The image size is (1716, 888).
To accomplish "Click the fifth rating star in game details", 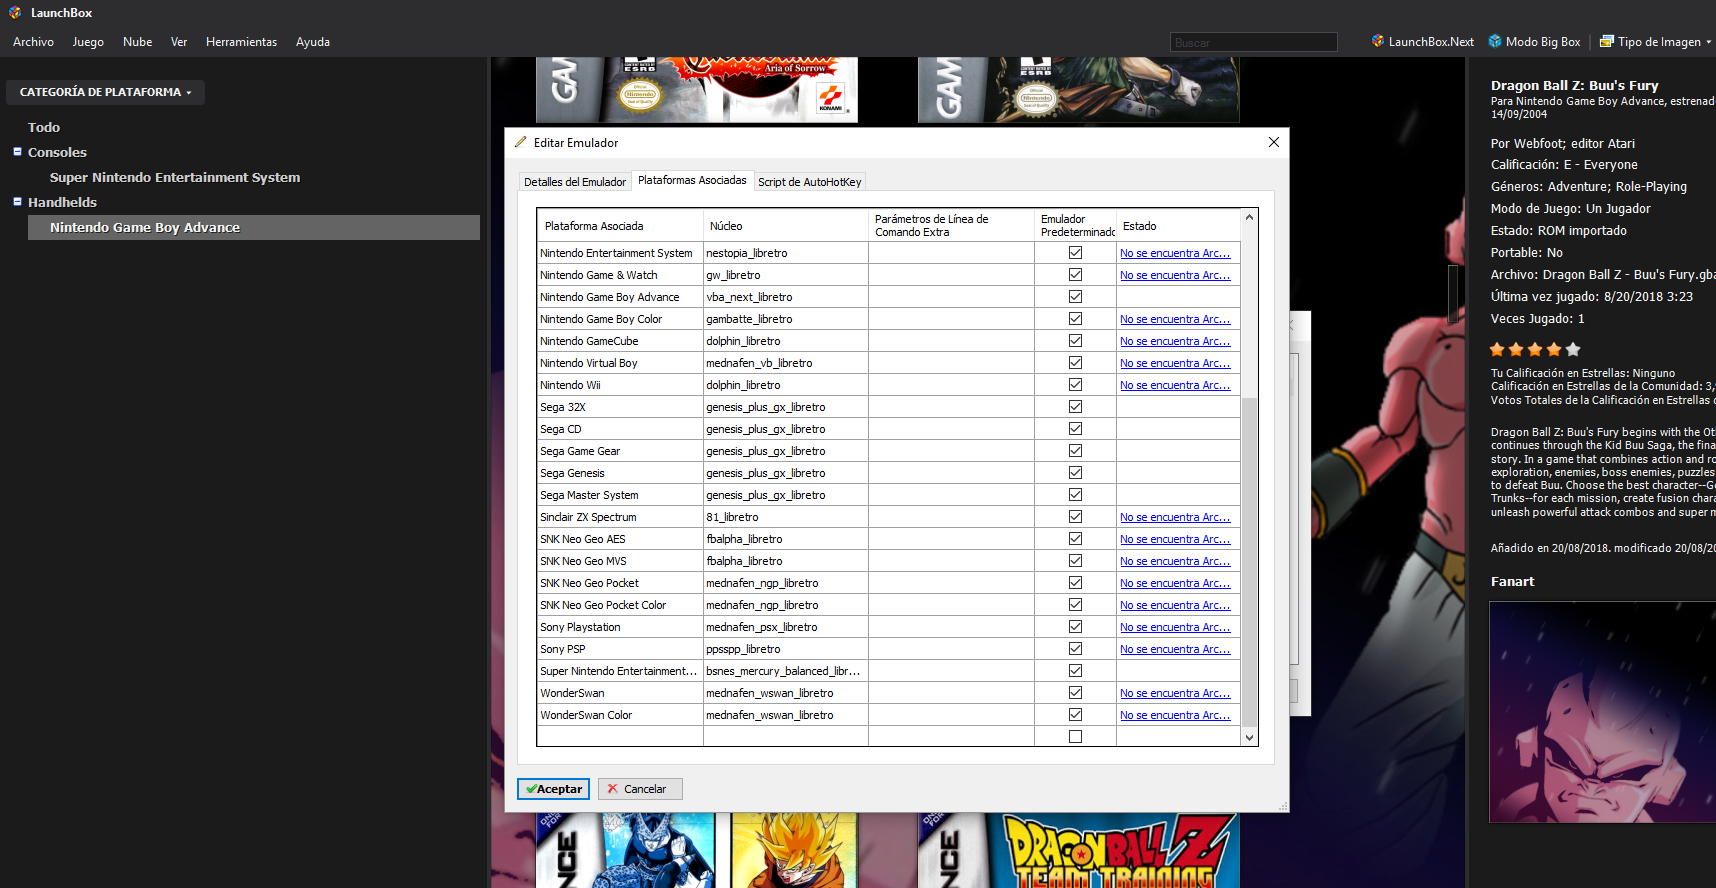I will [x=1573, y=349].
